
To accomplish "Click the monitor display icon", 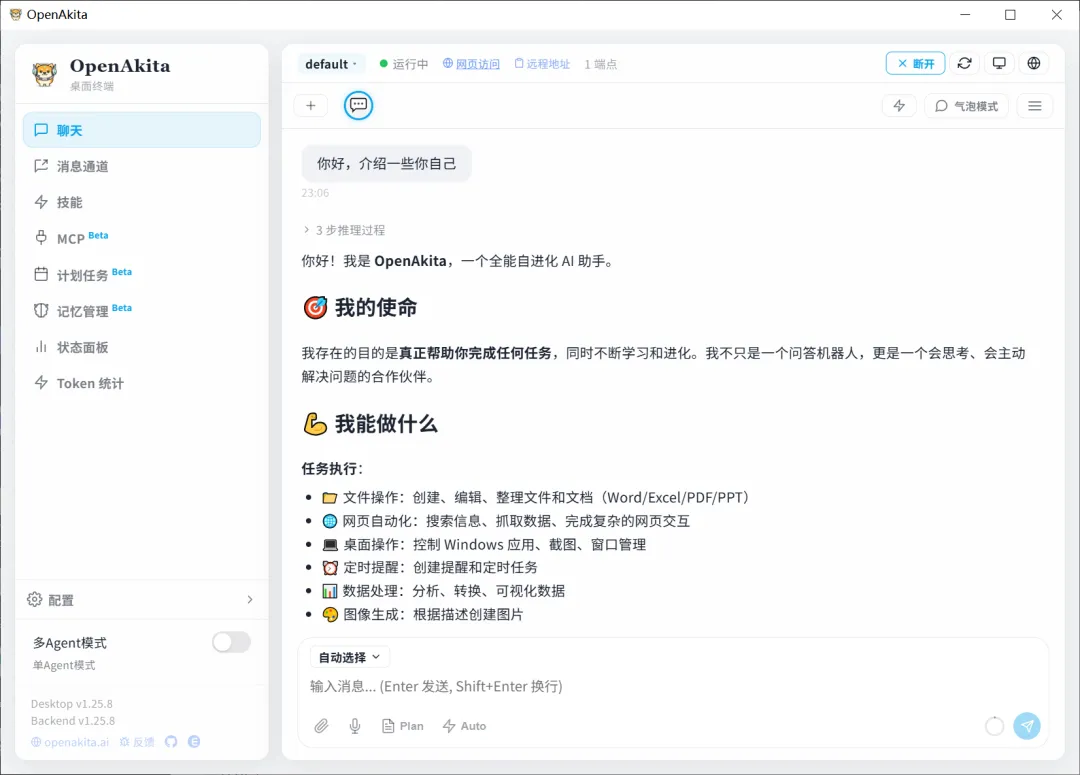I will [x=999, y=63].
